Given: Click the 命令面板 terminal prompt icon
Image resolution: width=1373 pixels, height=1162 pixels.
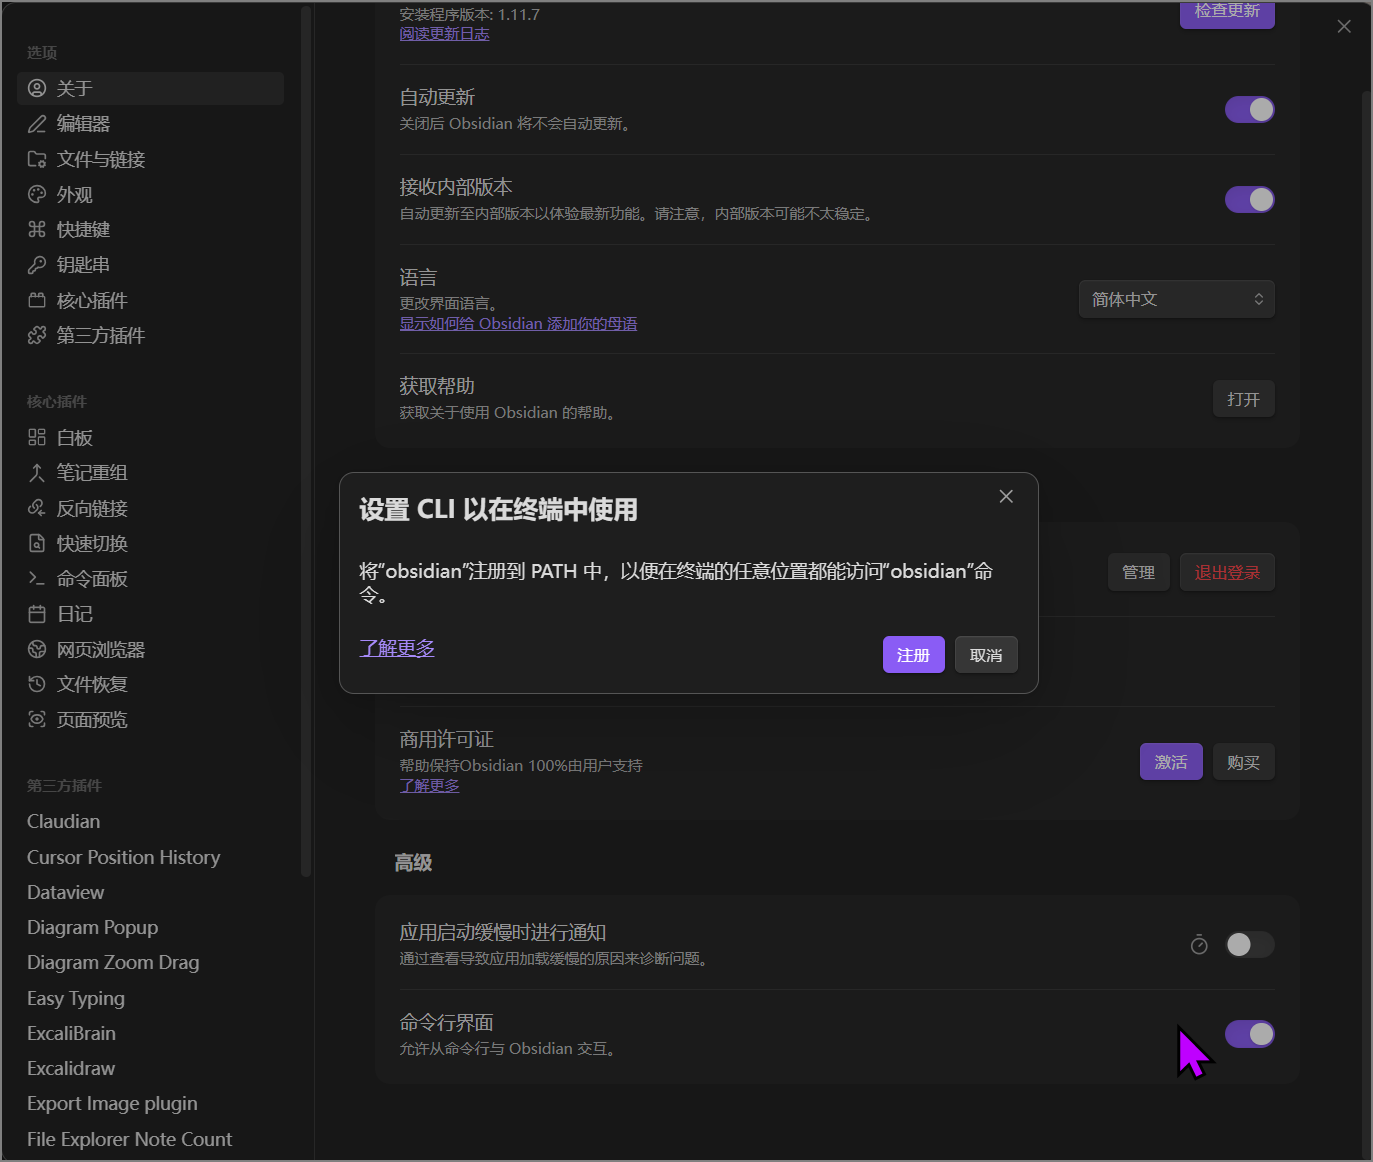Looking at the screenshot, I should 37,578.
